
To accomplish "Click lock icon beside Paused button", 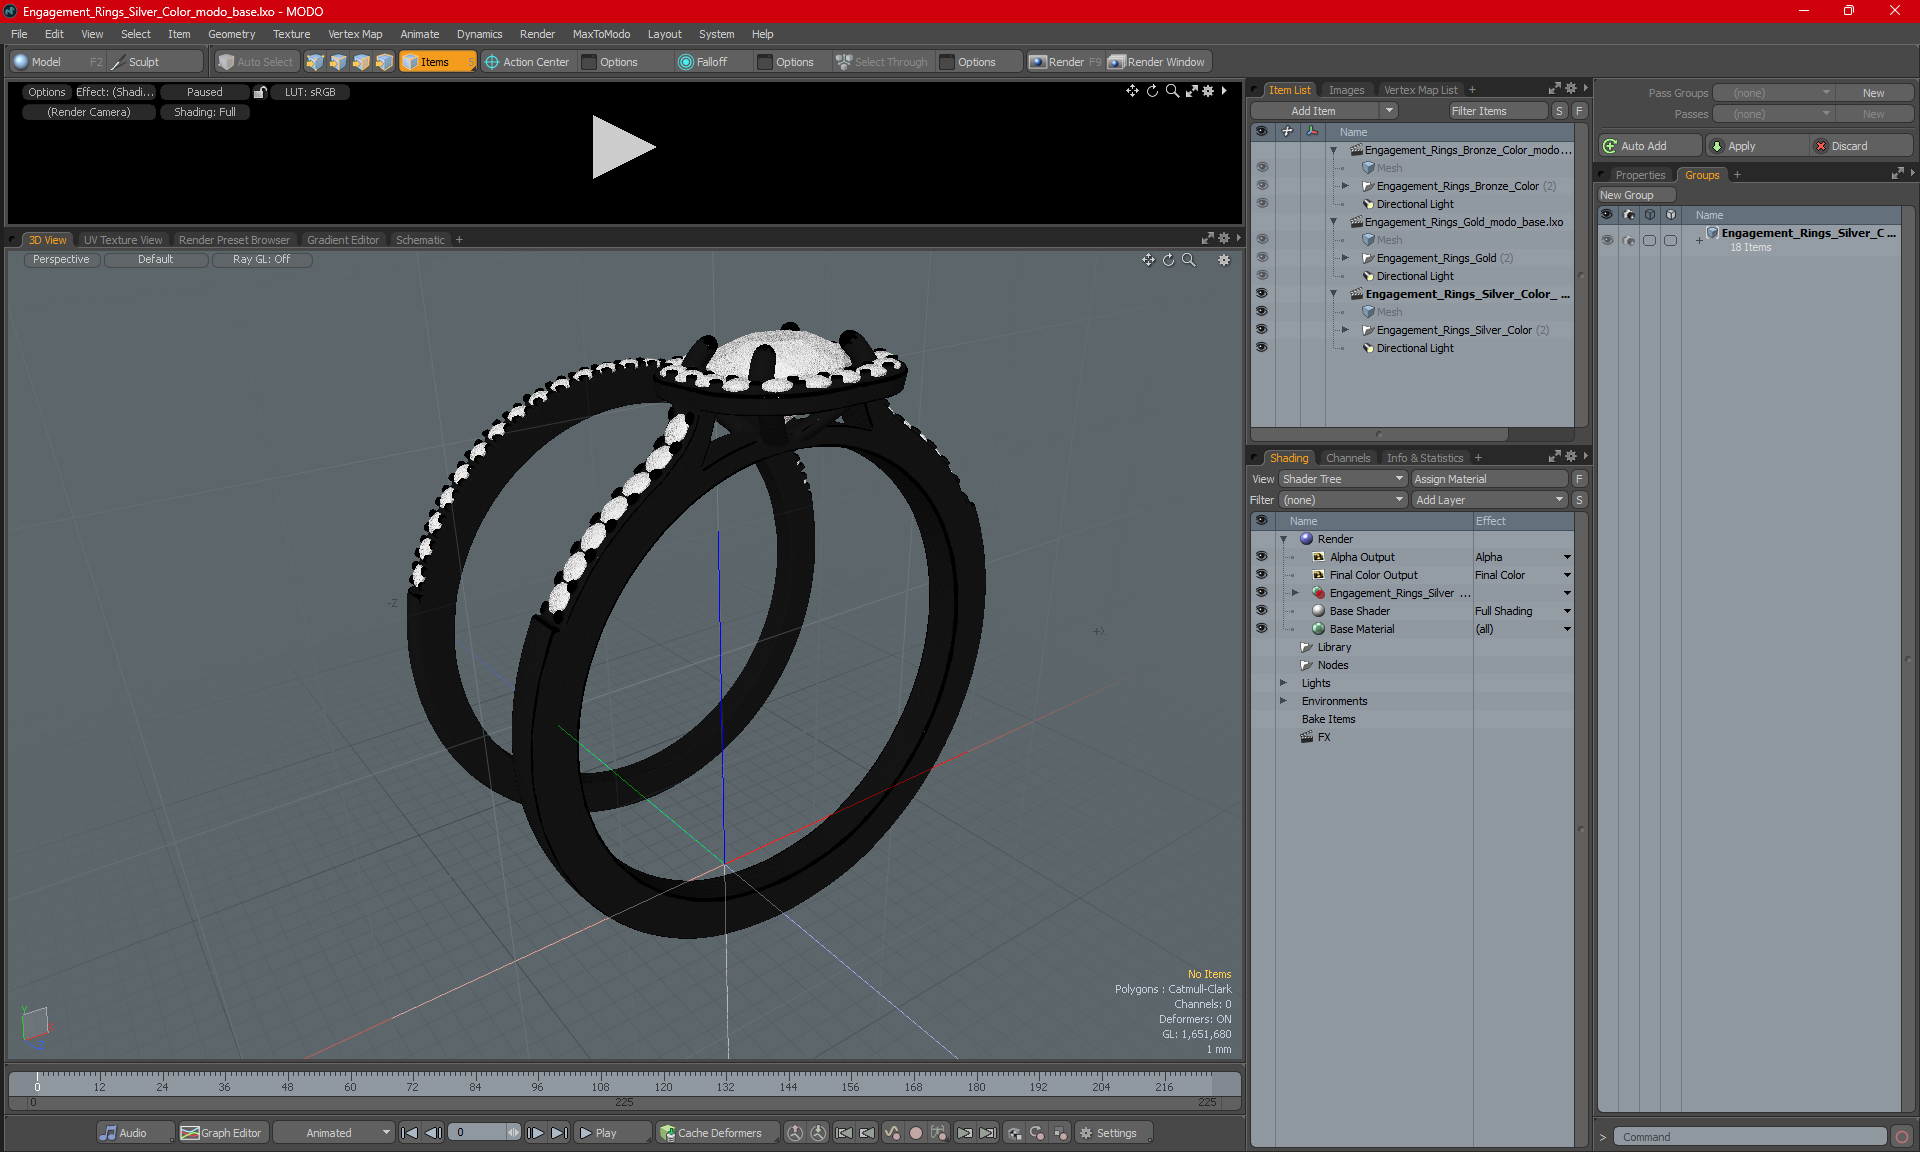I will tap(260, 92).
